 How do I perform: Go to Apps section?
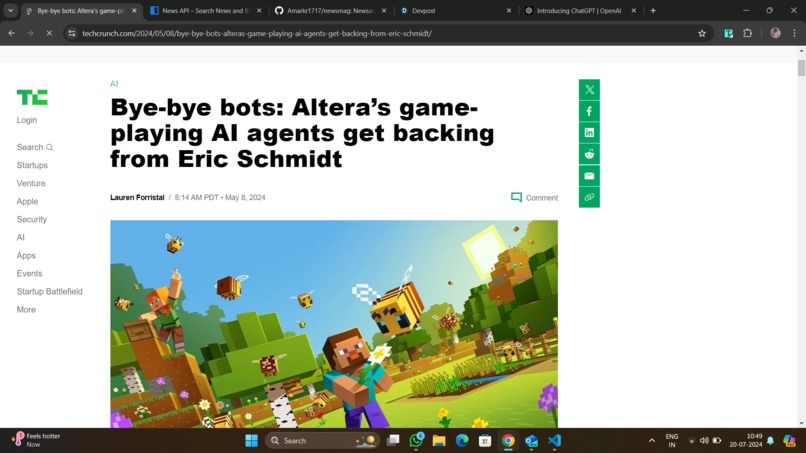26,255
